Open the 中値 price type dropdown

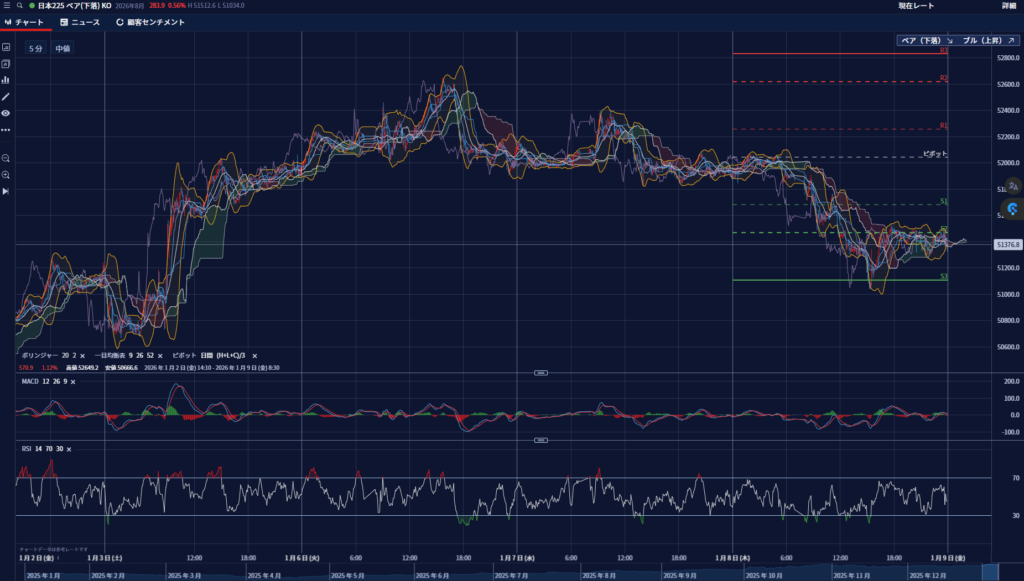click(62, 48)
